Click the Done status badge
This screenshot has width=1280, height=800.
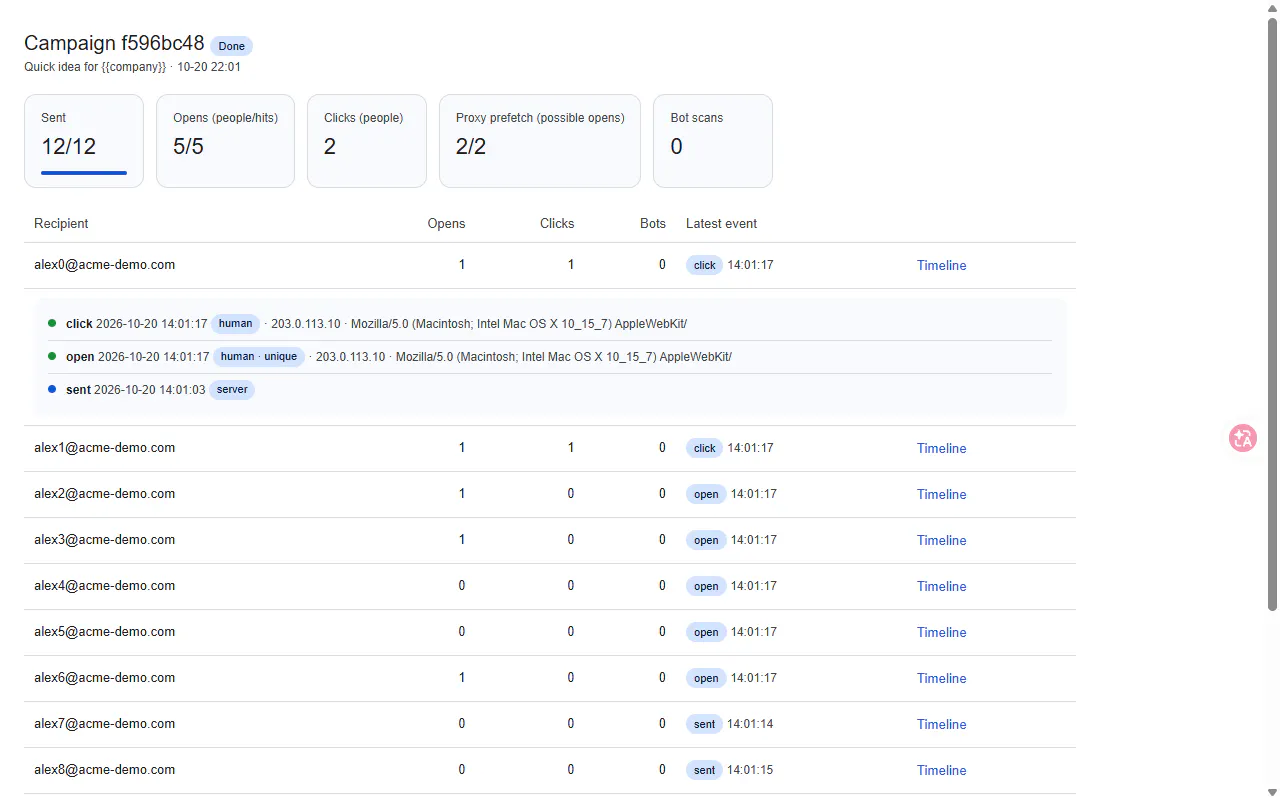pos(231,46)
